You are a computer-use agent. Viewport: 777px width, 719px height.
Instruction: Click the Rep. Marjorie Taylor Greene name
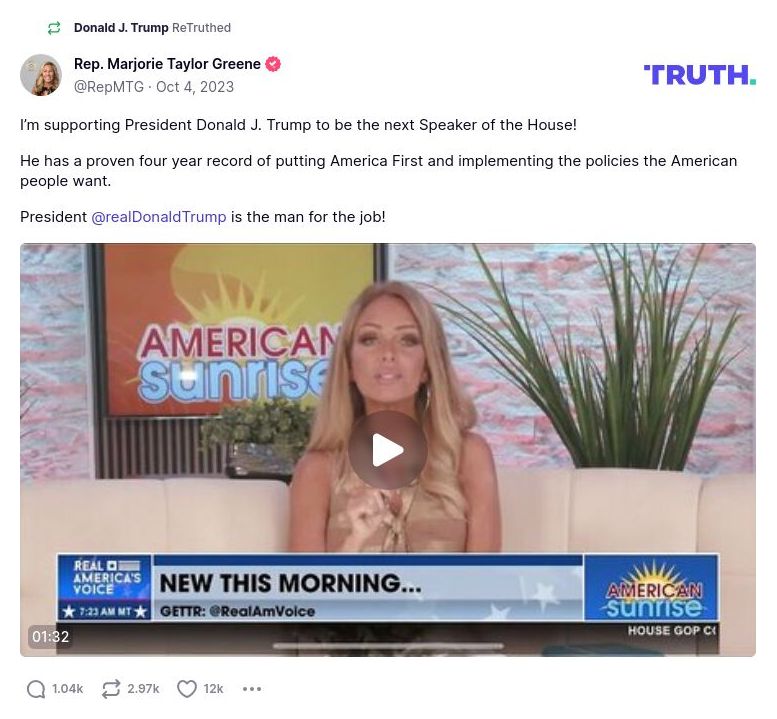click(167, 64)
